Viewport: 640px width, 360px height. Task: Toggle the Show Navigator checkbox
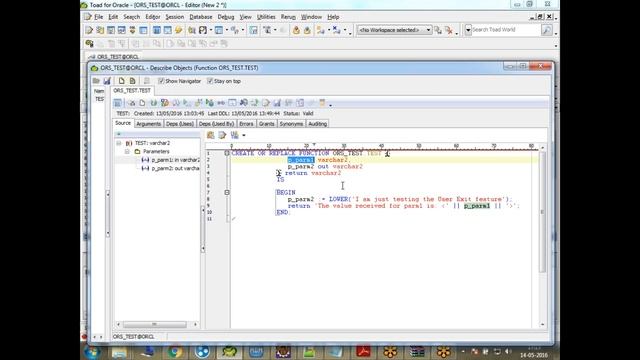[x=161, y=81]
